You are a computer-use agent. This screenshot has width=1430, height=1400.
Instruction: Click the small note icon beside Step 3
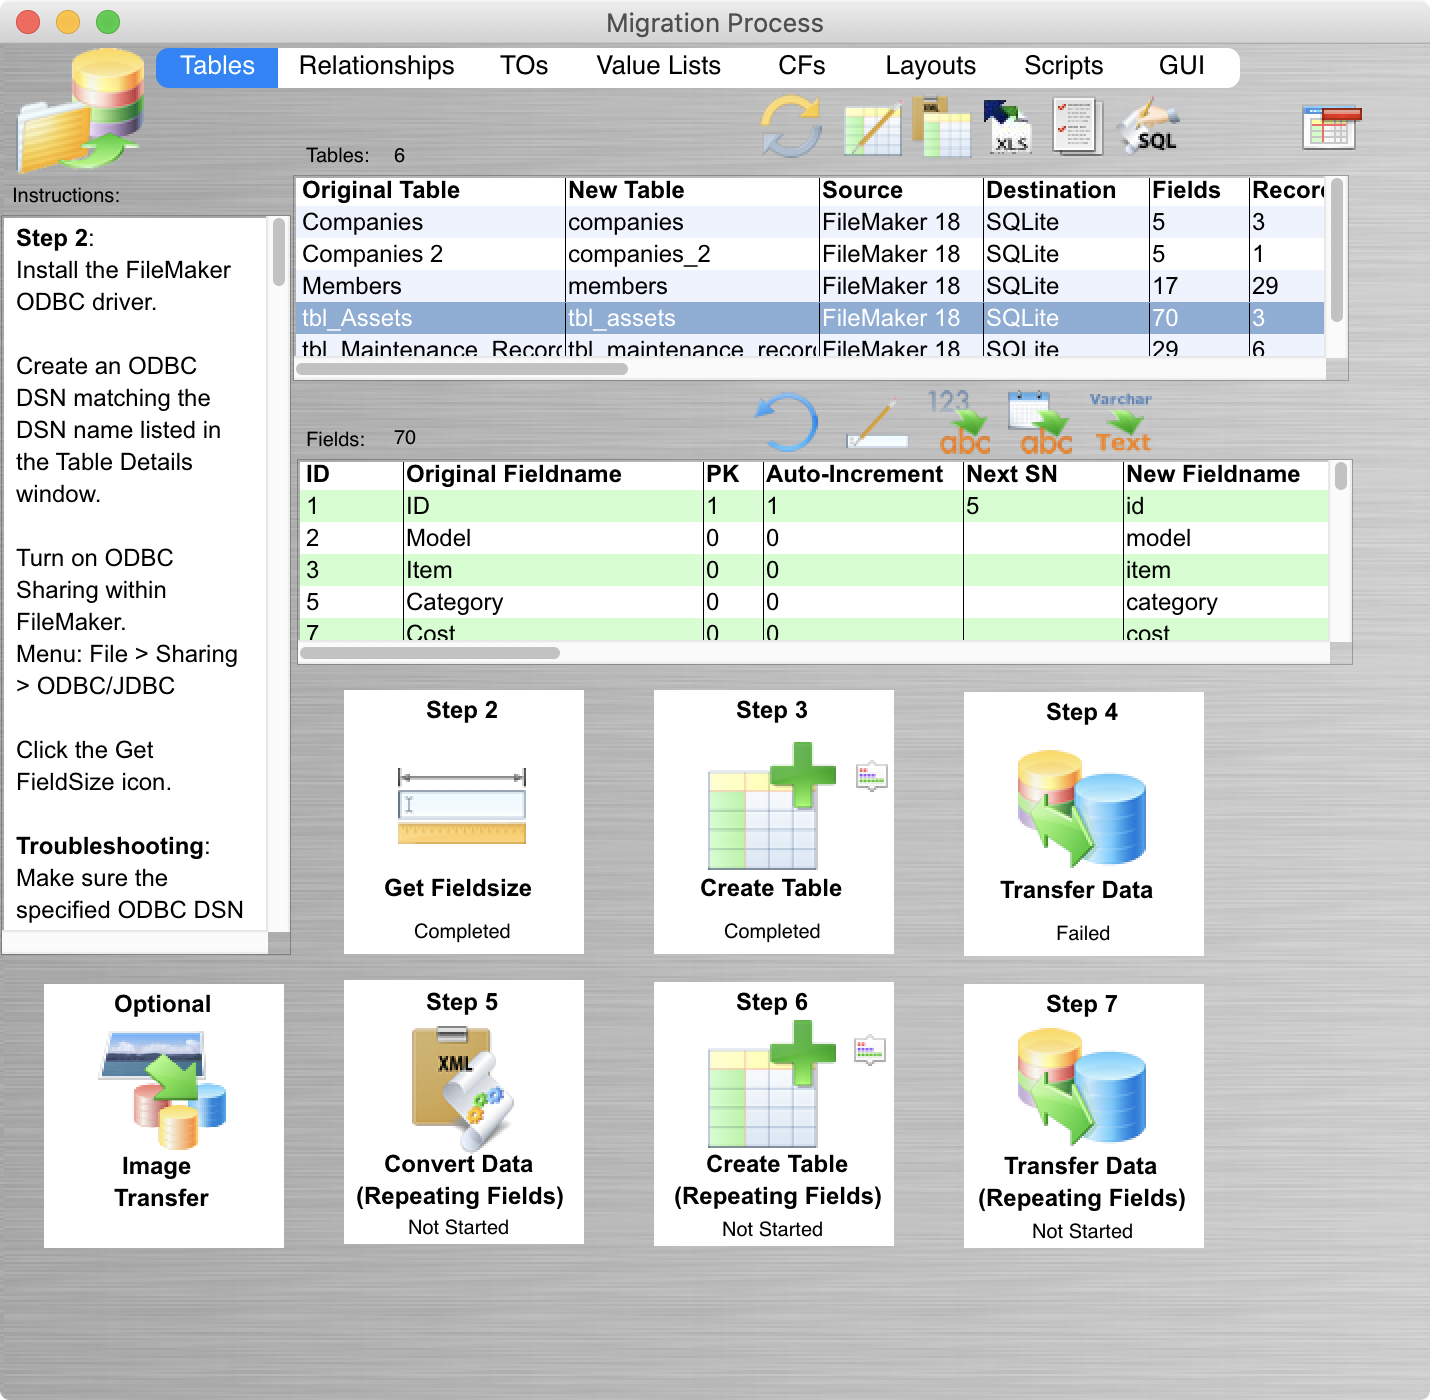tap(872, 776)
